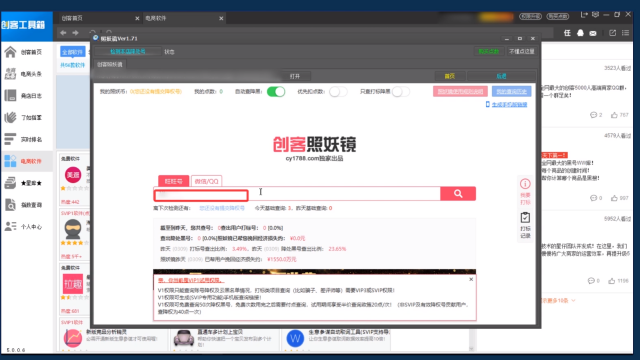Click the 打开 button
This screenshot has width=640, height=360.
click(295, 76)
